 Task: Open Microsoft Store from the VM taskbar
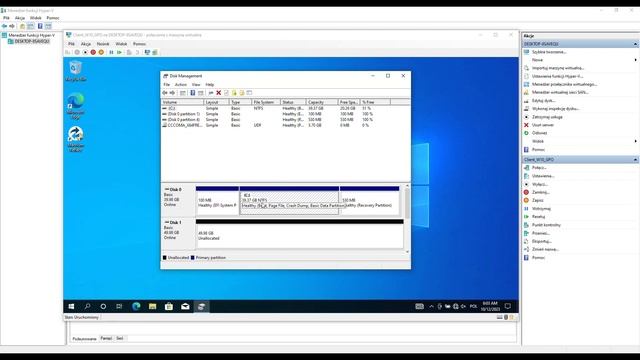click(x=169, y=306)
